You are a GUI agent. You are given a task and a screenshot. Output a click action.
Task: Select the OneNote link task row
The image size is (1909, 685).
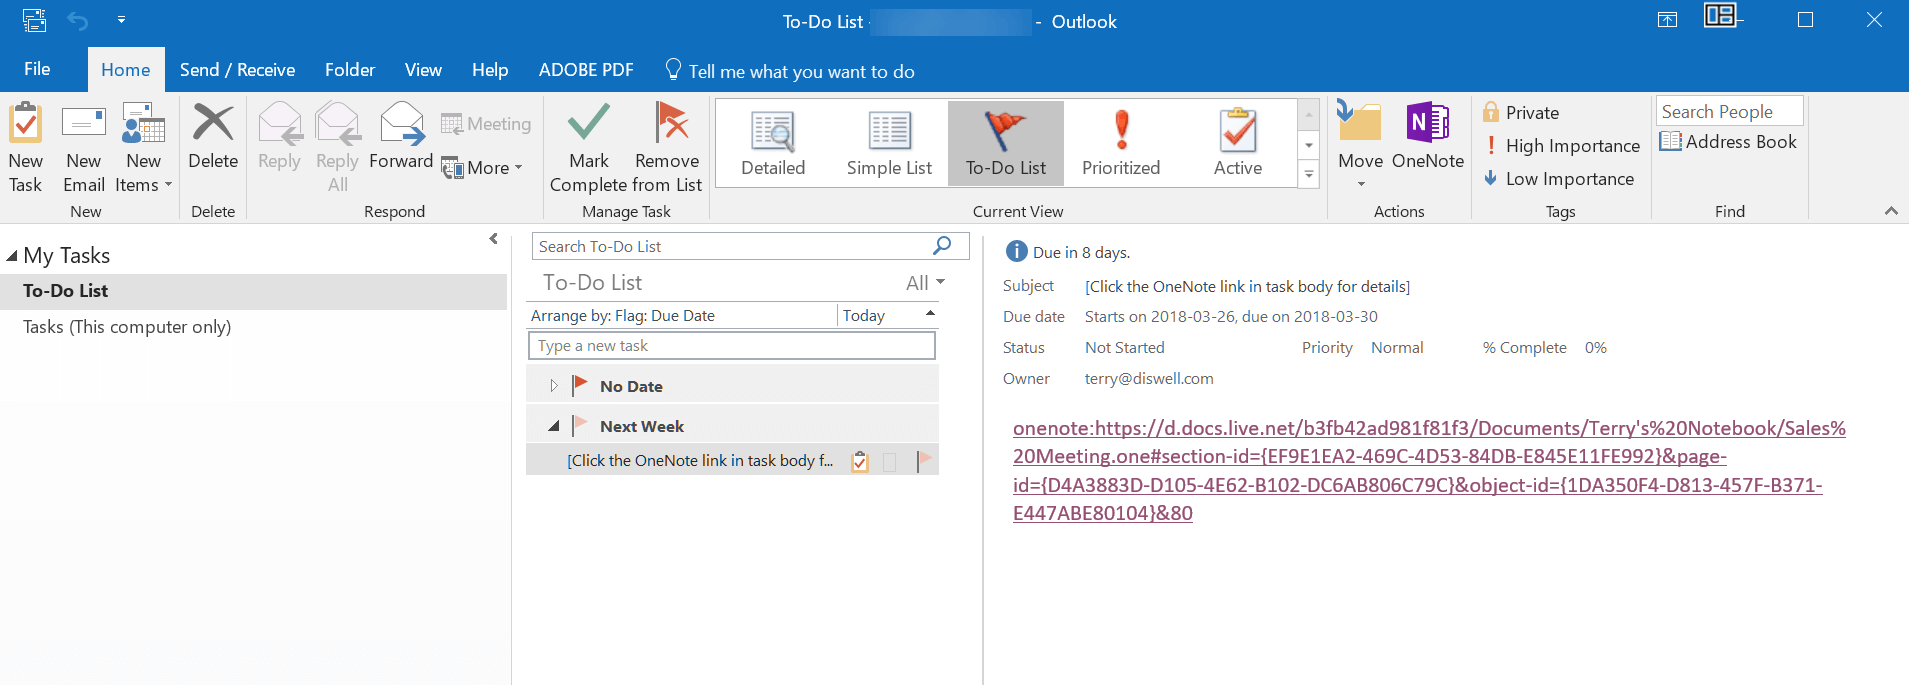click(x=732, y=460)
